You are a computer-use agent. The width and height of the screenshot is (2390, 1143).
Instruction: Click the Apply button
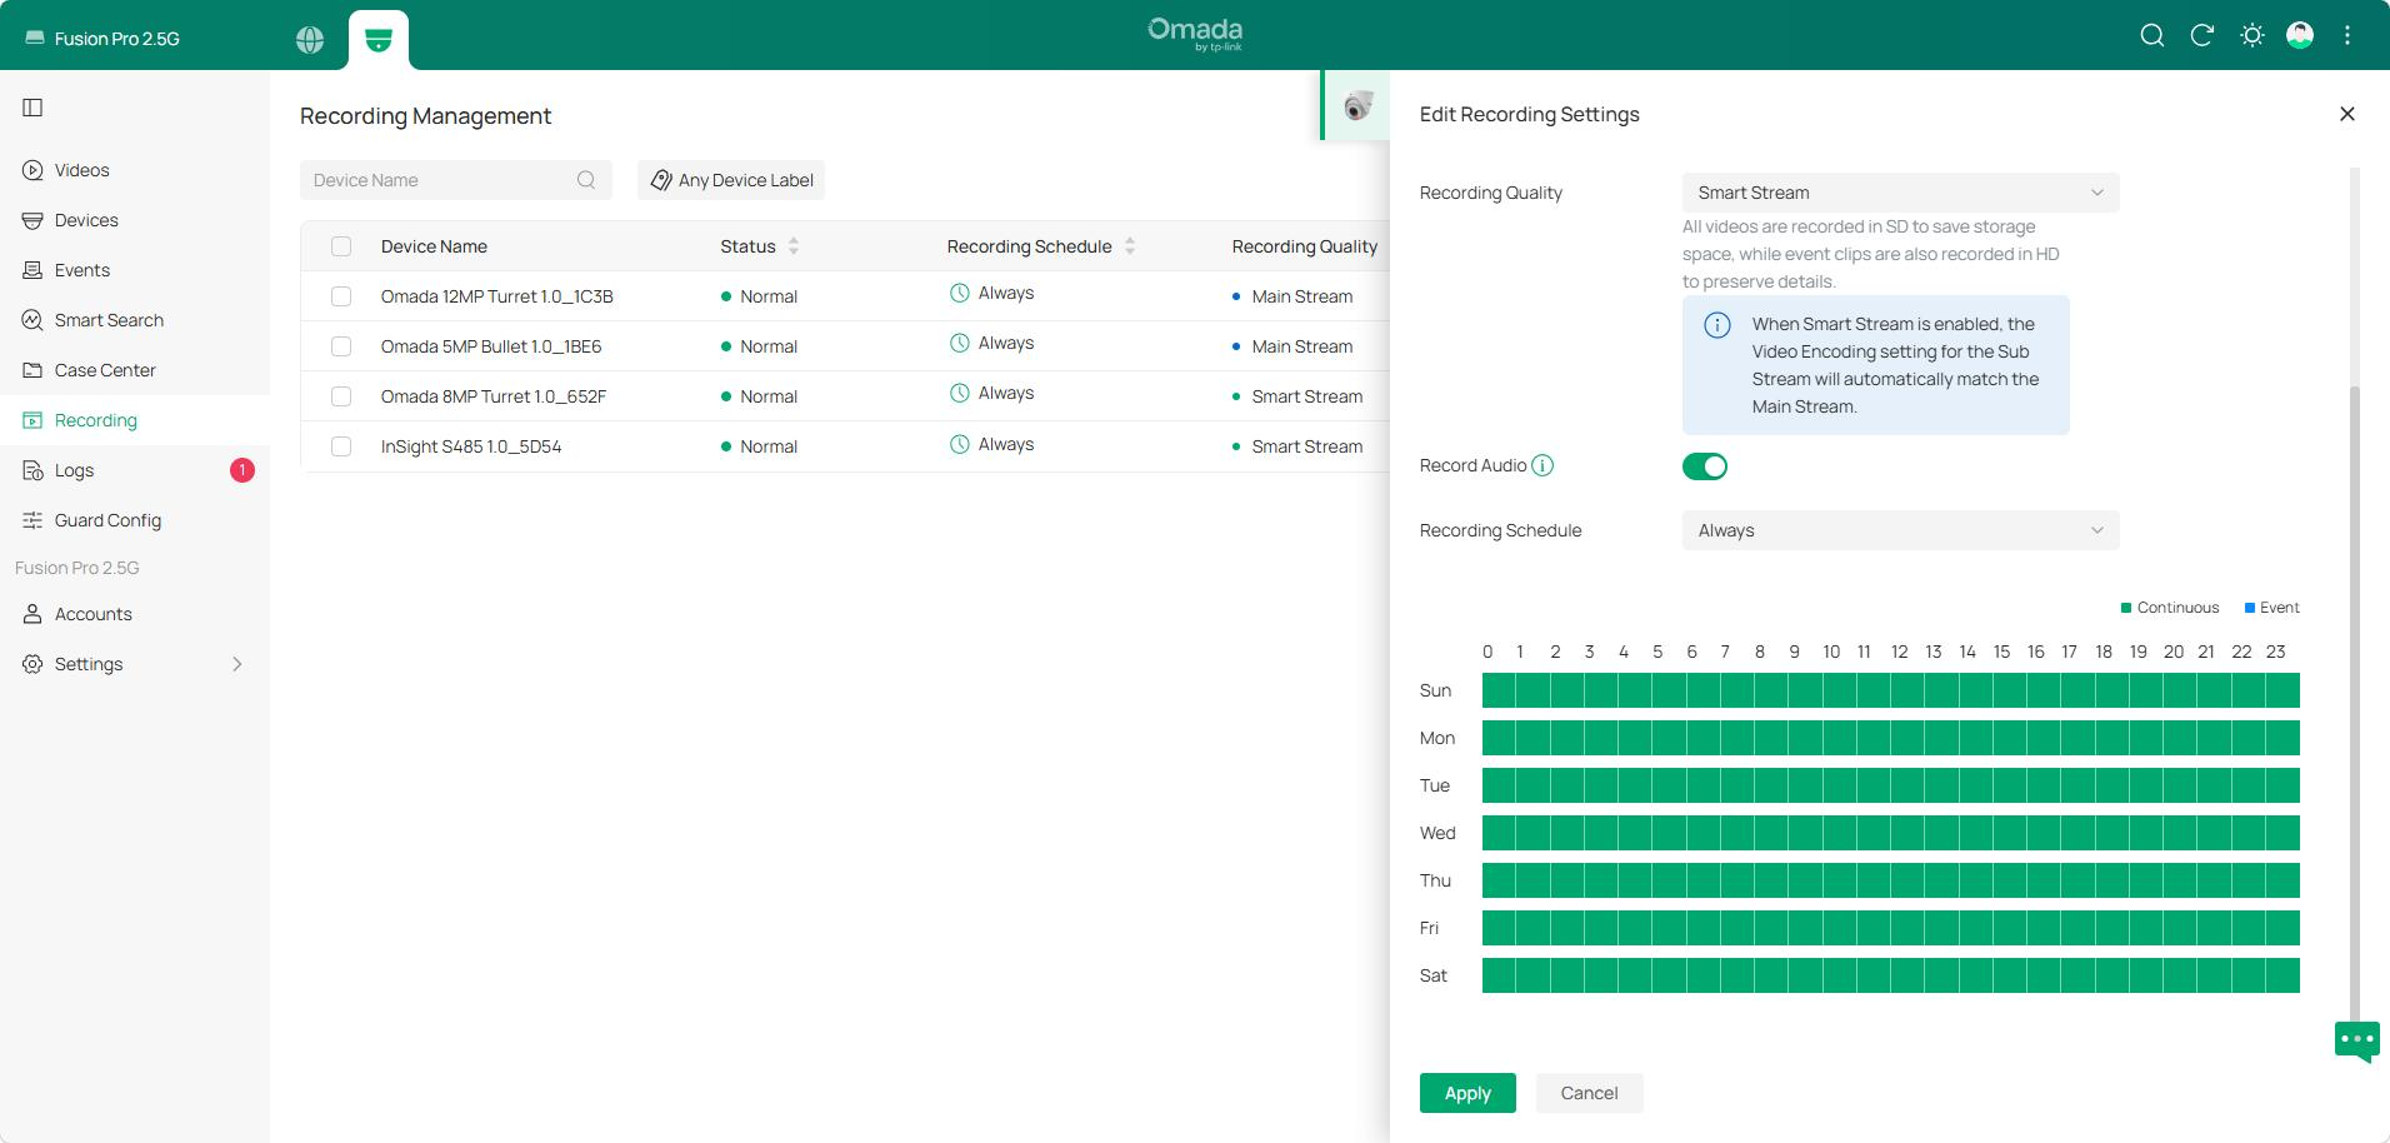pos(1467,1093)
